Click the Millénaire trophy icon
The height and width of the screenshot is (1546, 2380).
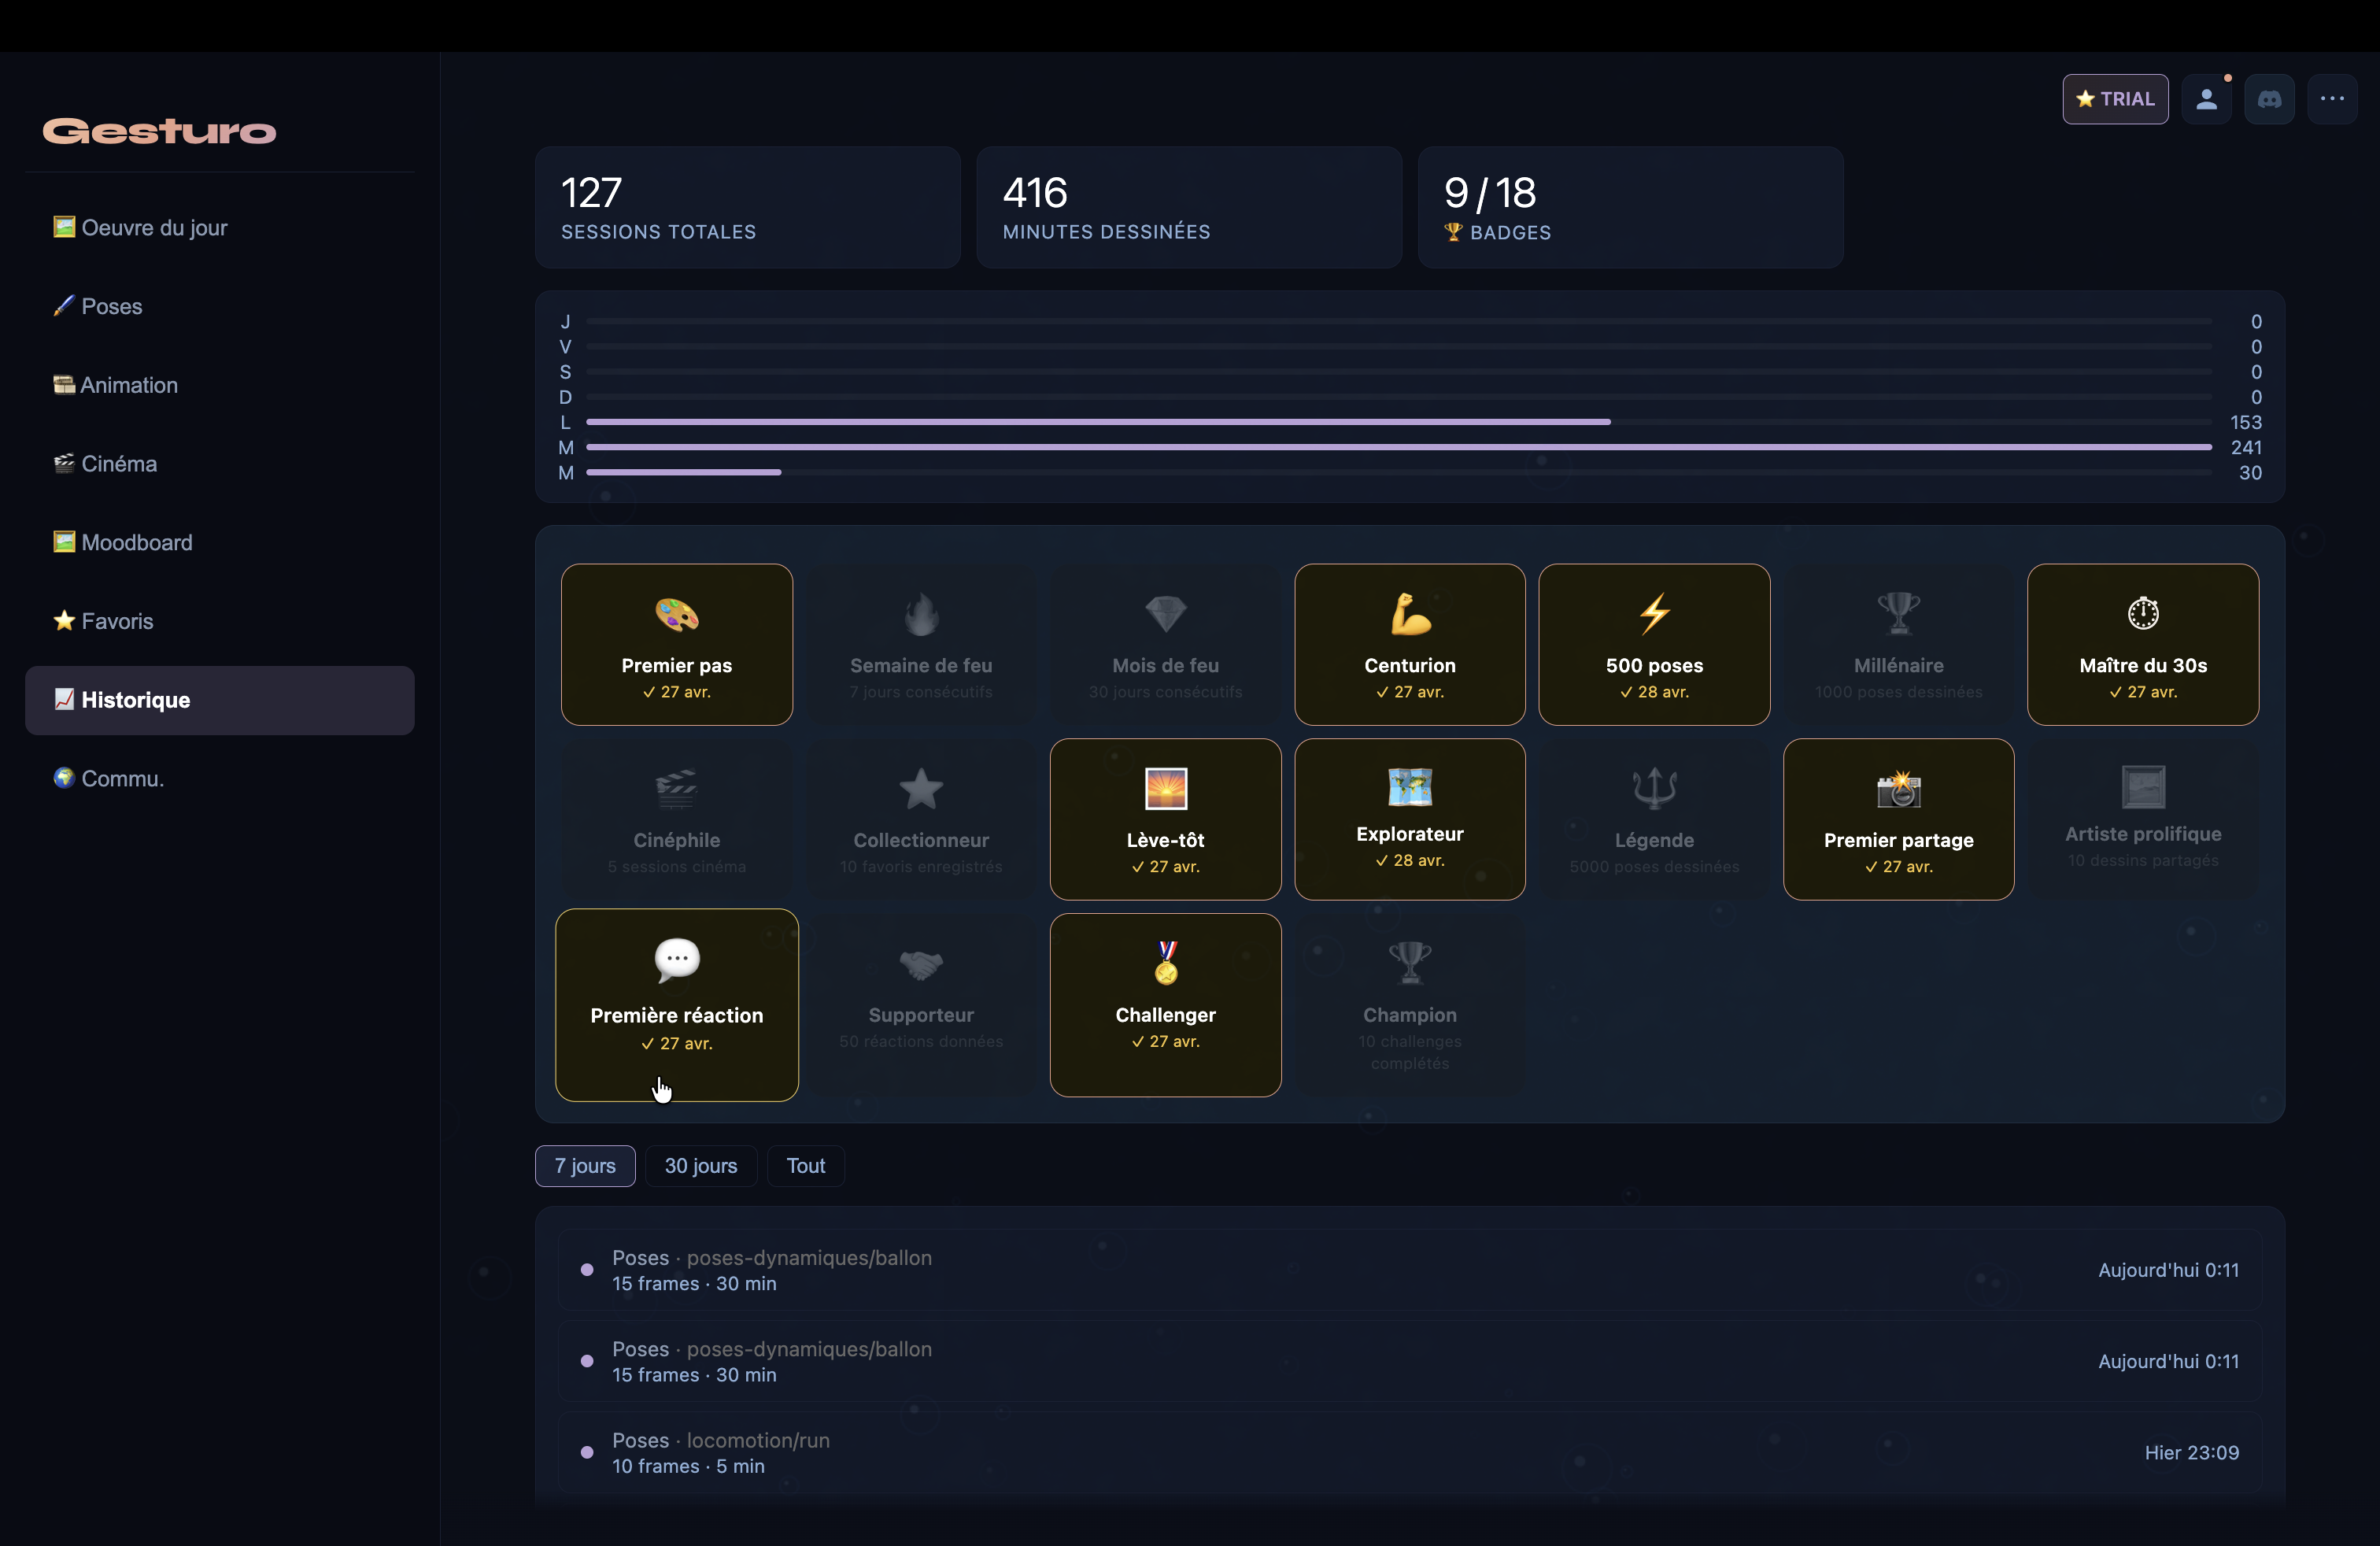pos(1899,614)
